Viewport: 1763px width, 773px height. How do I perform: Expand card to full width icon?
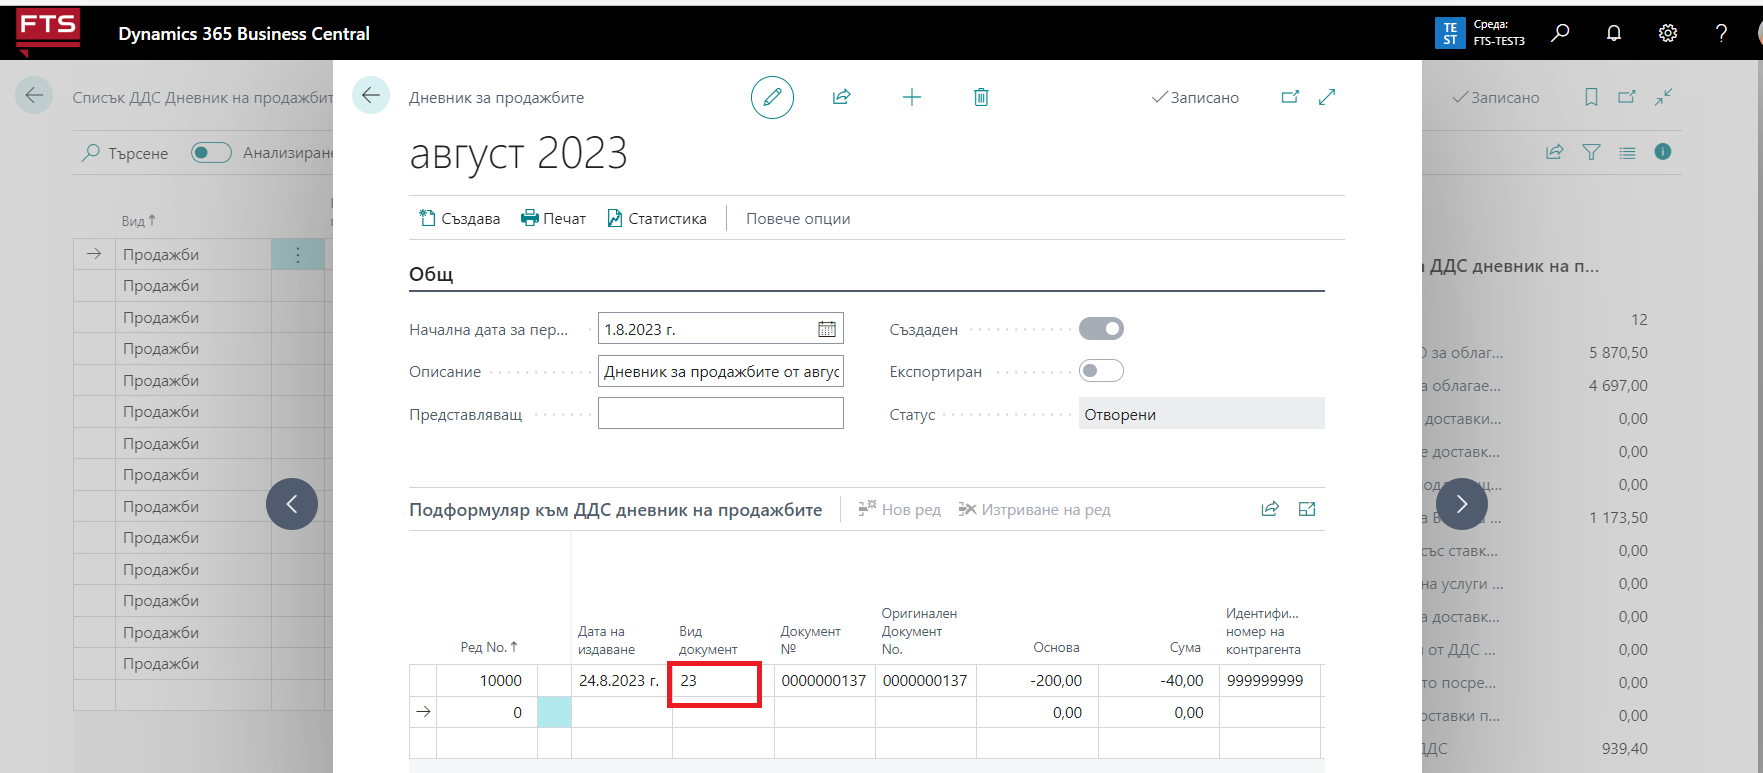1327,97
